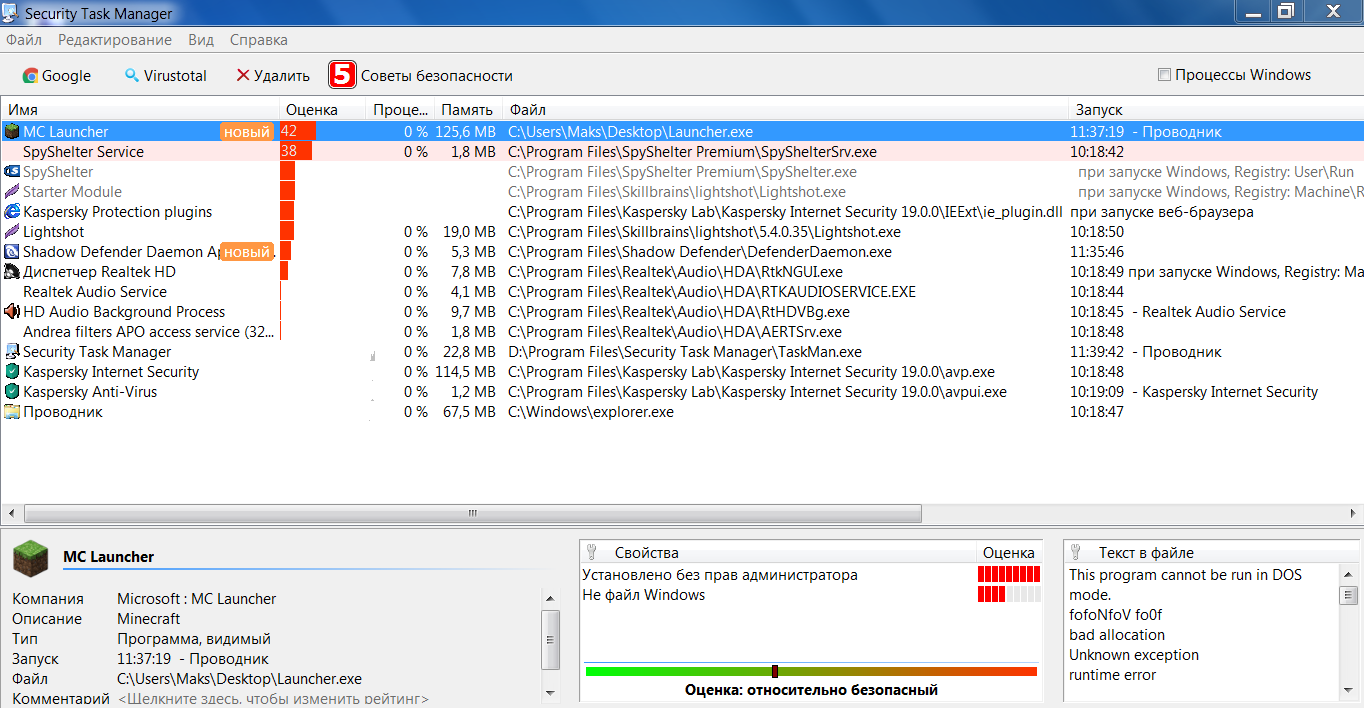Click the green-to-red rating gauge marker
This screenshot has height=708, width=1364.
[775, 671]
